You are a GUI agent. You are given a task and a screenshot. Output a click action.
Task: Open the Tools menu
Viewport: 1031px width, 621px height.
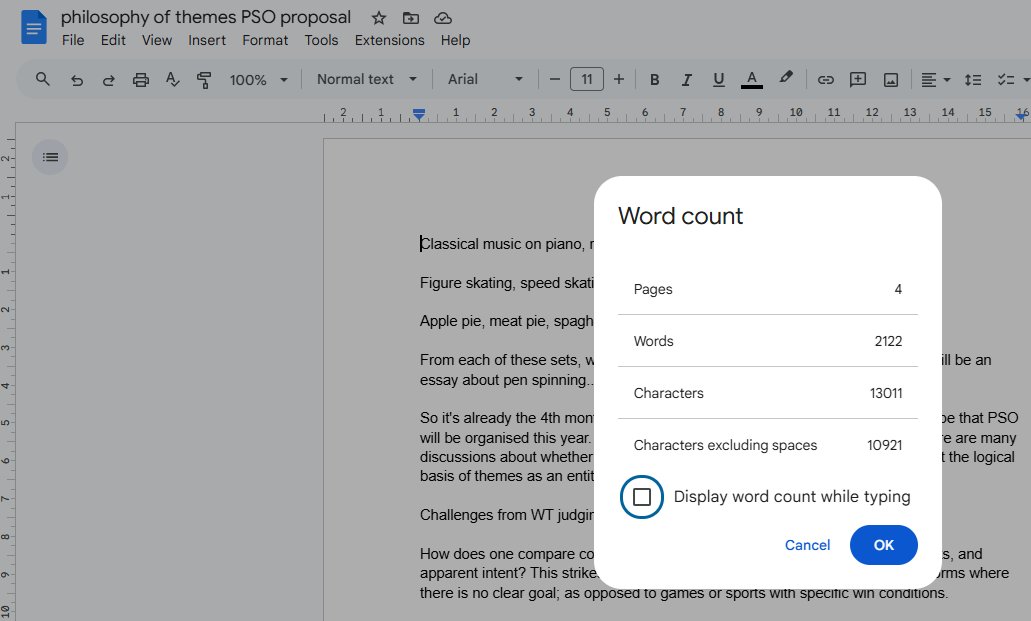click(321, 40)
